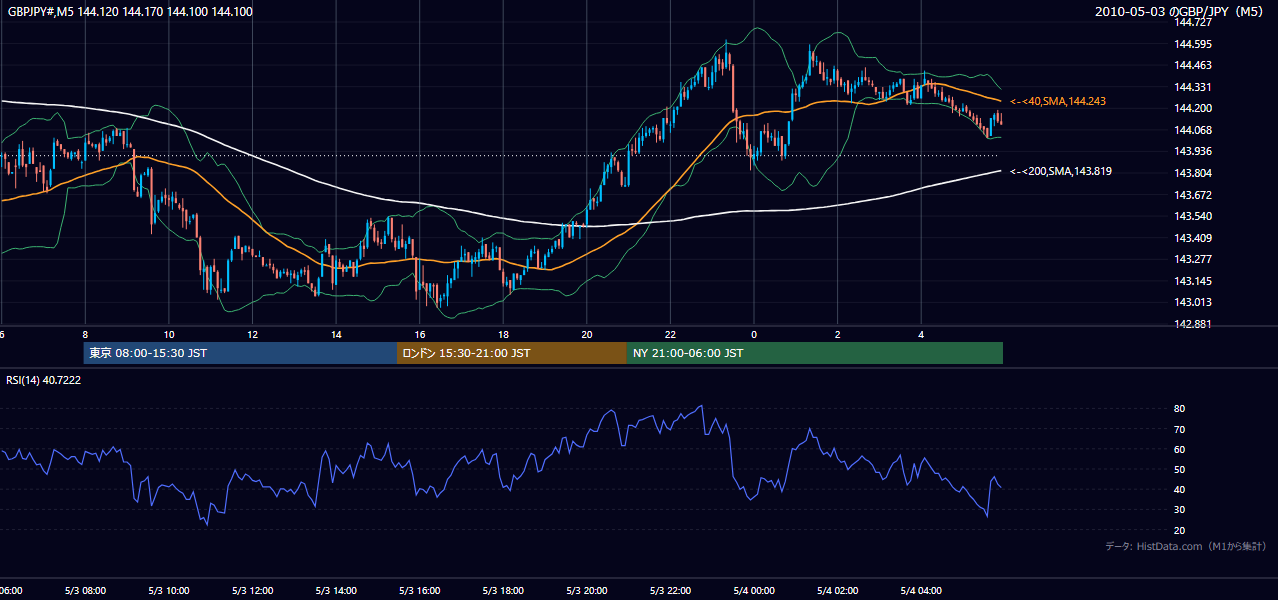Click the 5/3 22:00 time axis label
Screen dimensions: 1278x600
tap(670, 591)
